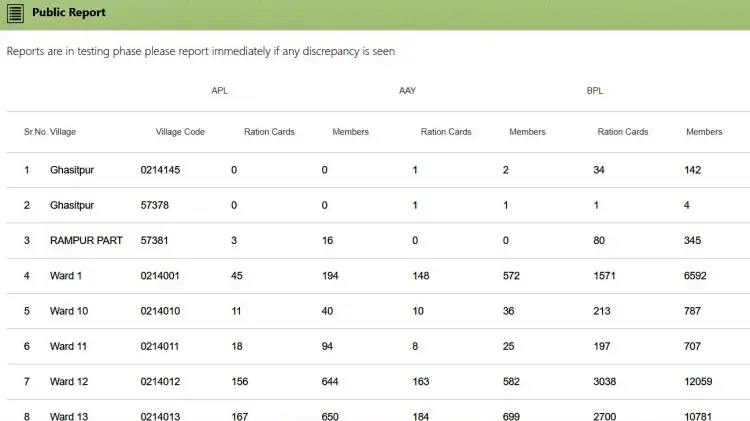Select the BPL column group header
750x421 pixels.
click(x=595, y=91)
